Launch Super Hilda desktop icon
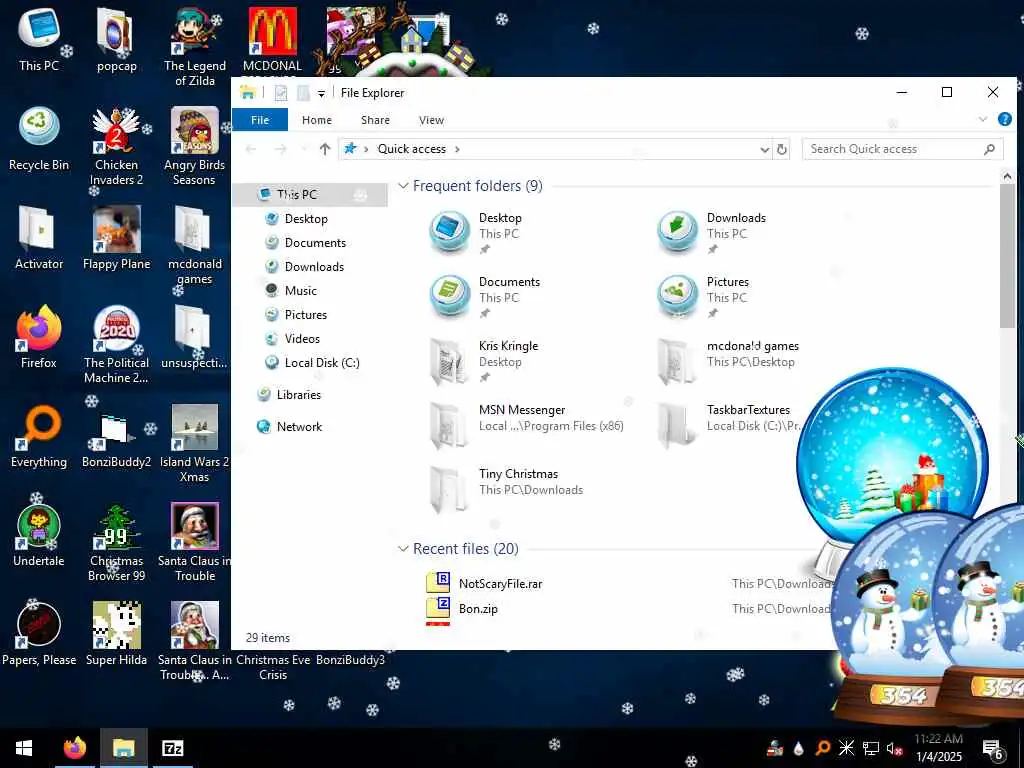This screenshot has width=1024, height=768. click(116, 634)
